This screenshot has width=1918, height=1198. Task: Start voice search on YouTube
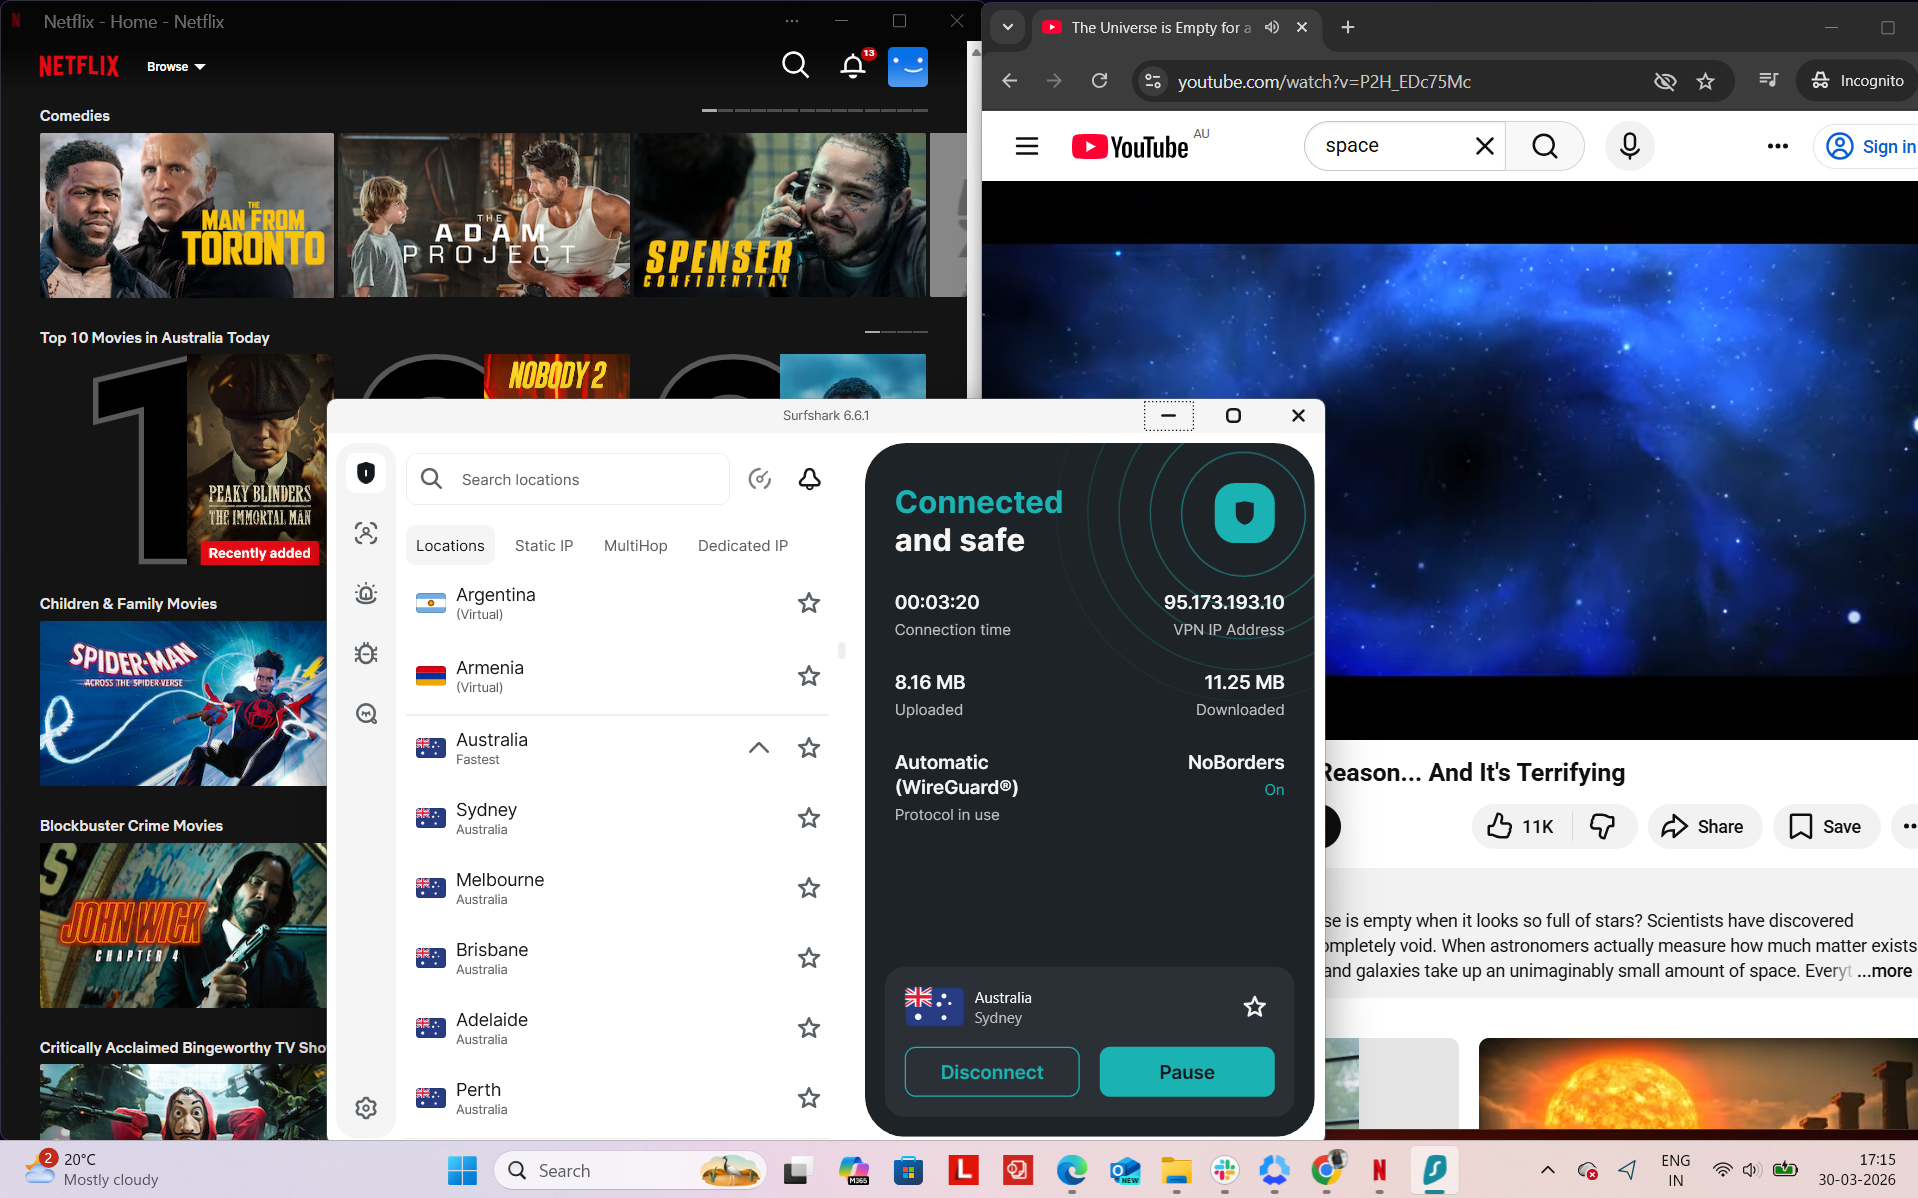(1629, 146)
